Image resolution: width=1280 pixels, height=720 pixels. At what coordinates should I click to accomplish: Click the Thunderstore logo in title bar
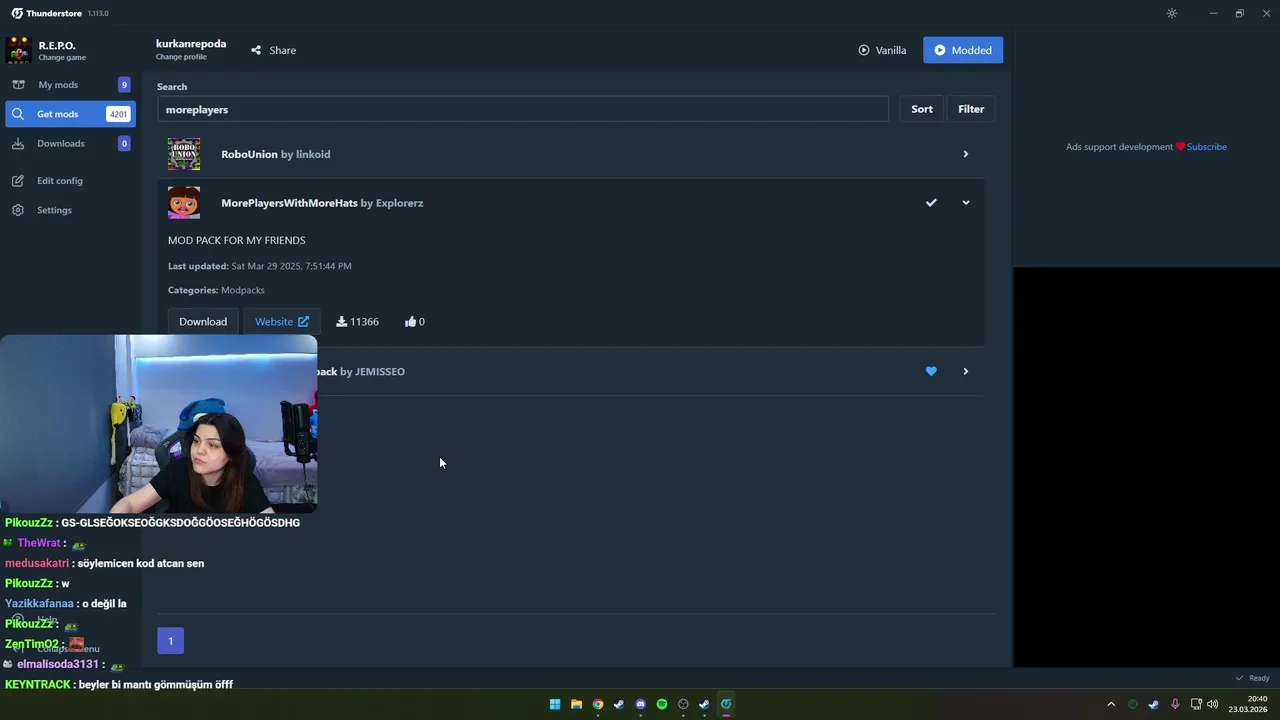point(17,13)
